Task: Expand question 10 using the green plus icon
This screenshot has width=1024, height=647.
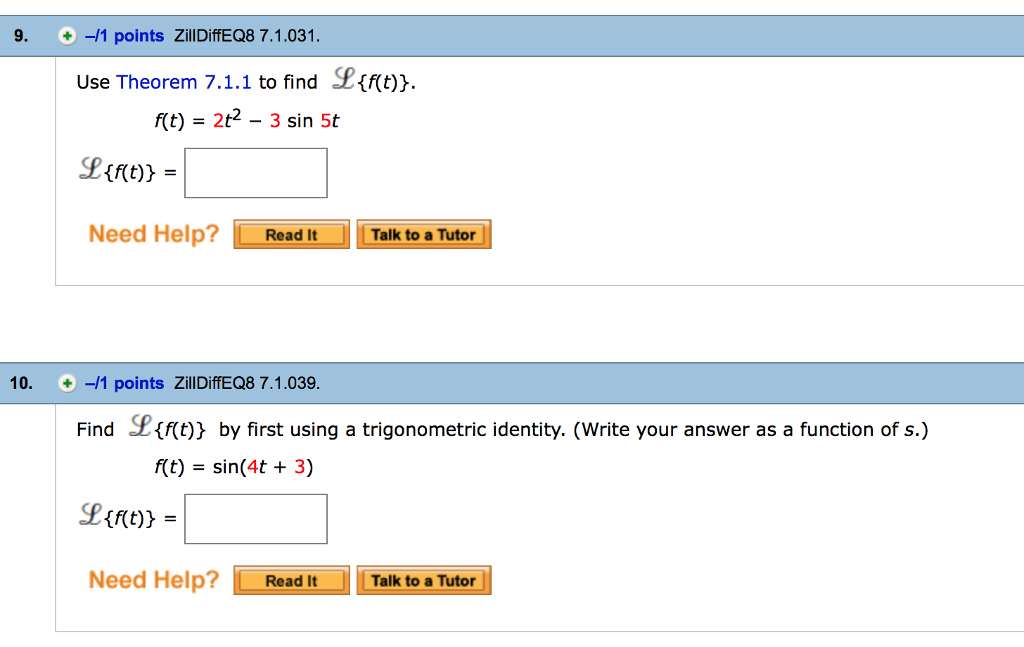Action: (x=66, y=383)
